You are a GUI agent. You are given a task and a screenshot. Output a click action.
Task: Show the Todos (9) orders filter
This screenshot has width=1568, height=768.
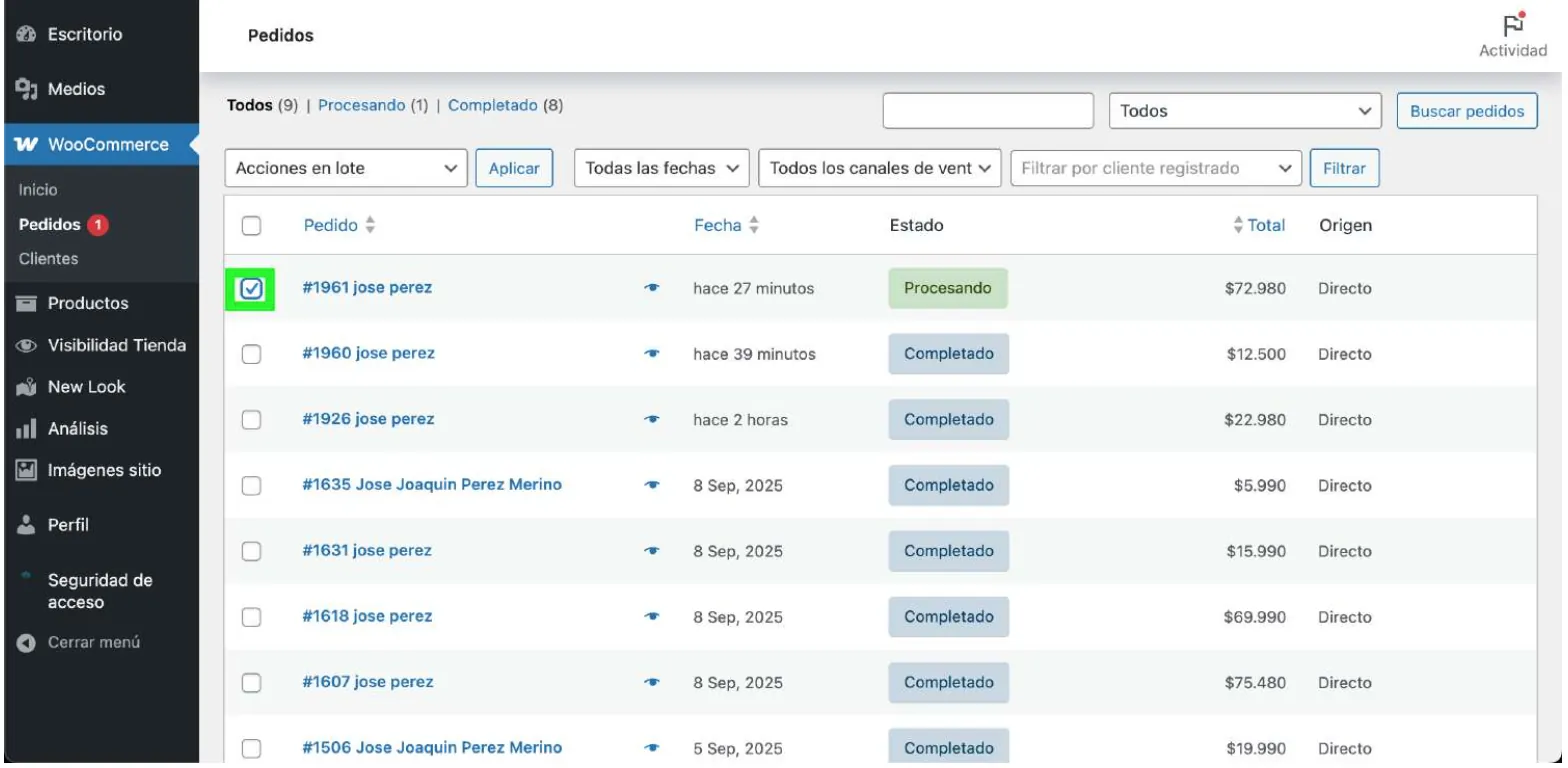pos(263,105)
